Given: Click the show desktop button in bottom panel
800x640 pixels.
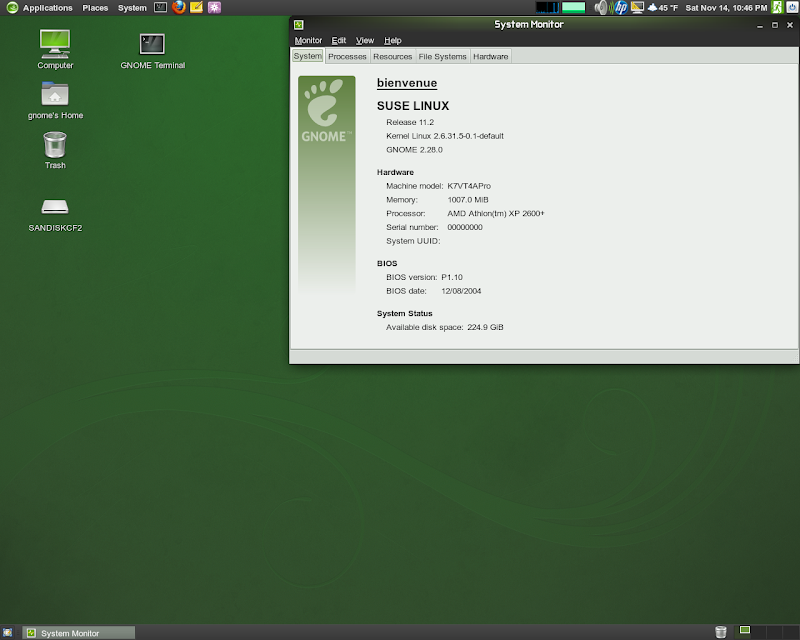Looking at the screenshot, I should point(8,632).
